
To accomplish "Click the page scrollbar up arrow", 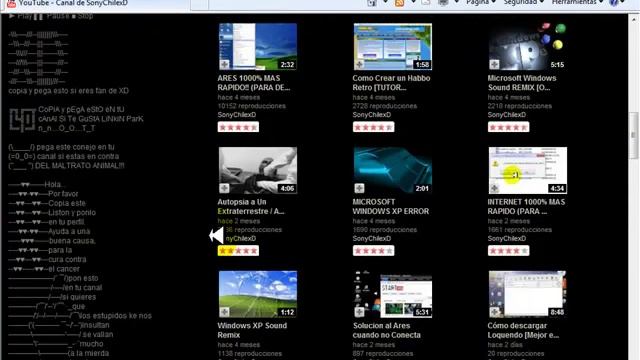I will tap(633, 20).
